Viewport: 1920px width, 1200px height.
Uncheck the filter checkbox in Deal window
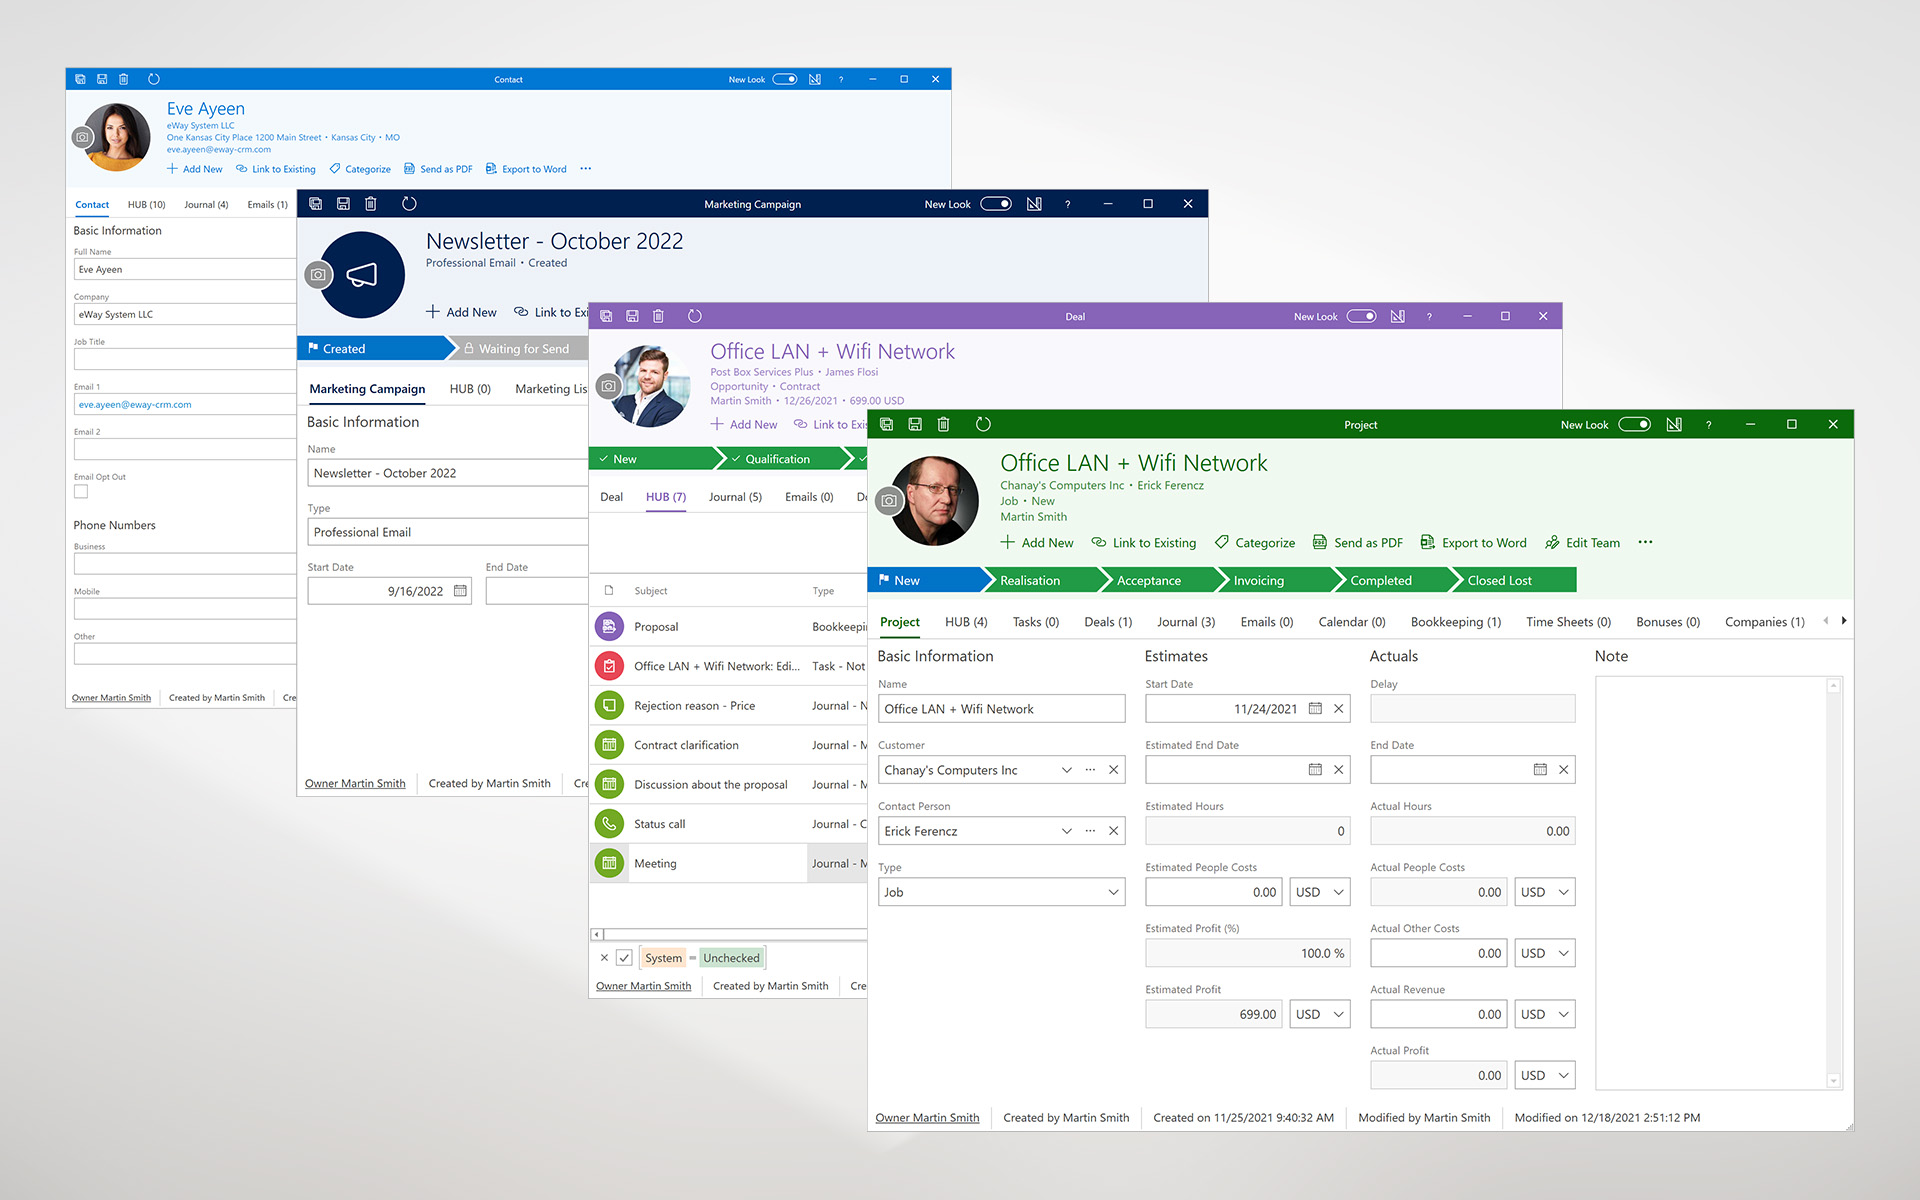(x=624, y=958)
